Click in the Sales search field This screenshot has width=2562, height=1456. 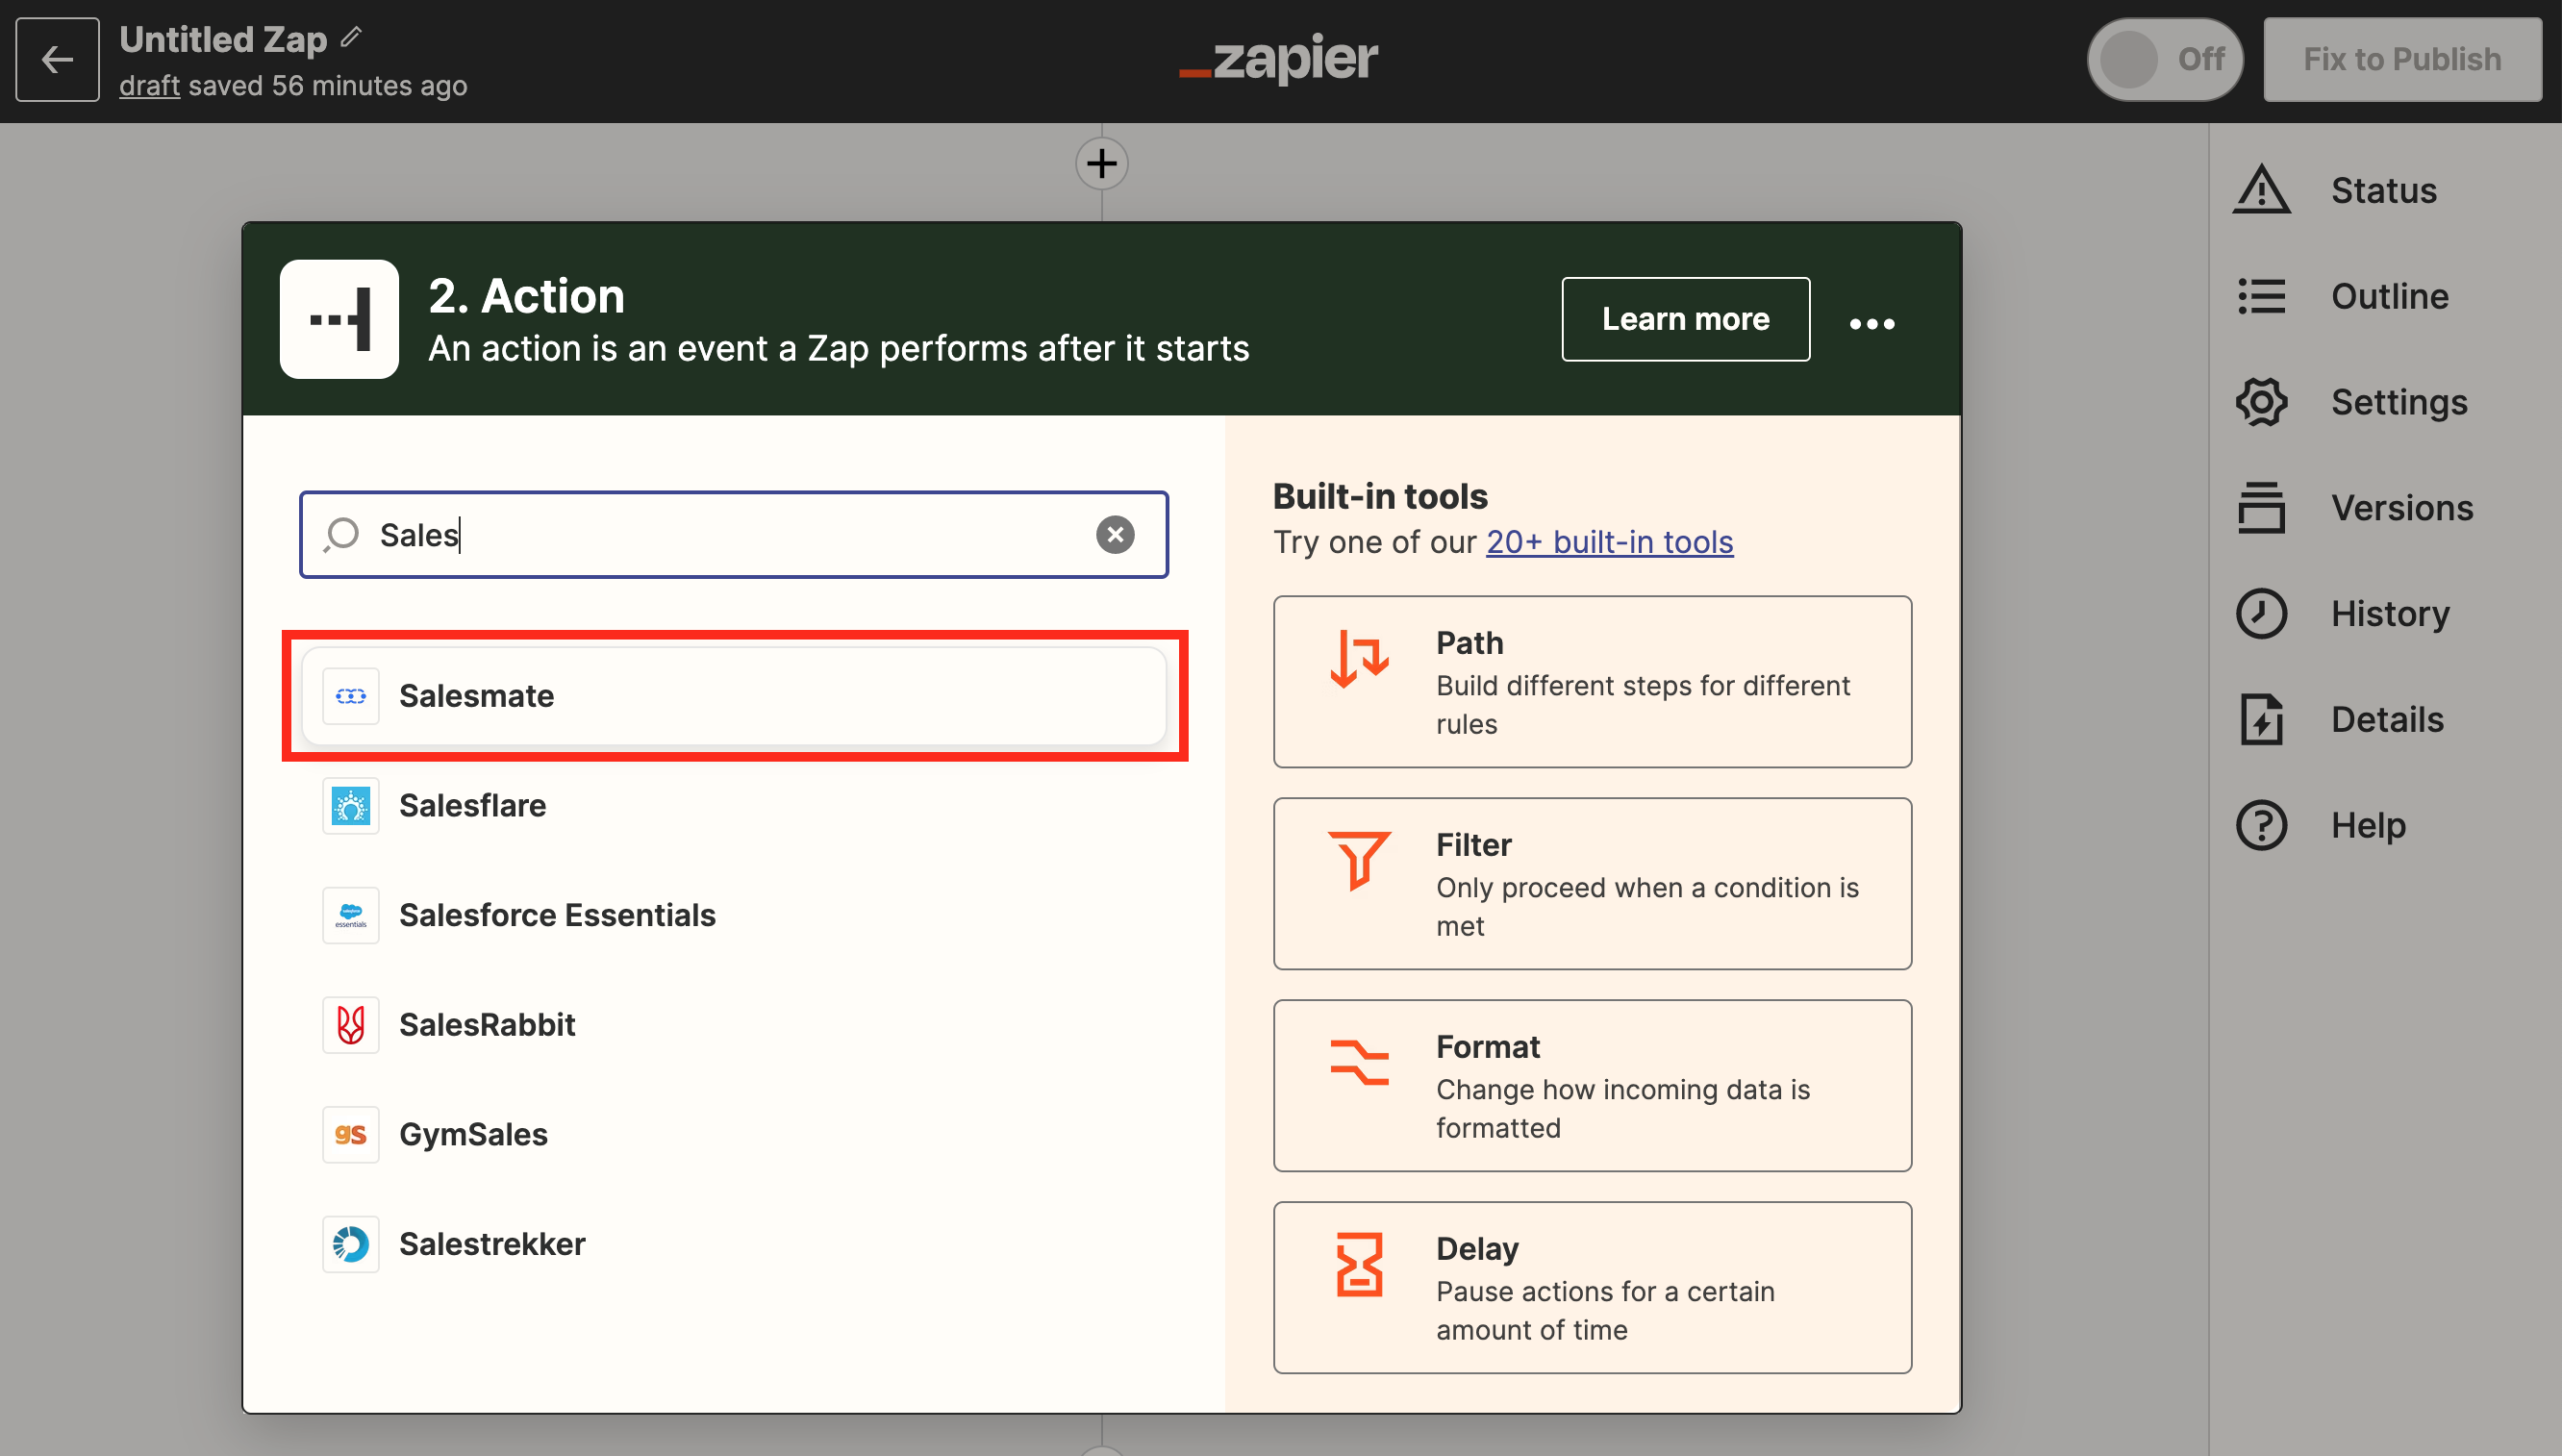(733, 534)
